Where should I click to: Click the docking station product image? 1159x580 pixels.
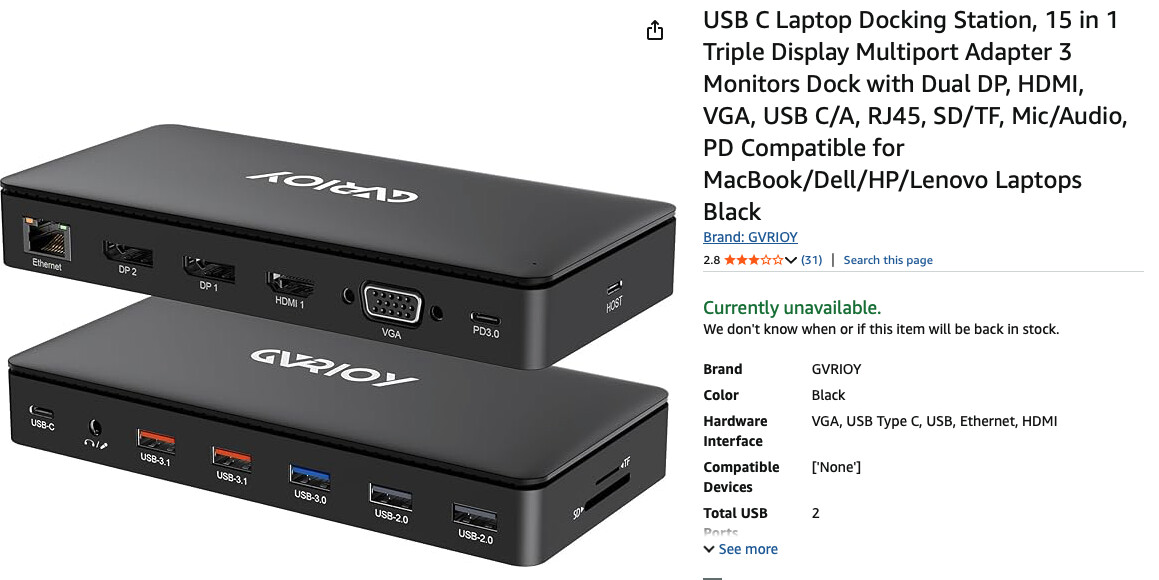339,344
